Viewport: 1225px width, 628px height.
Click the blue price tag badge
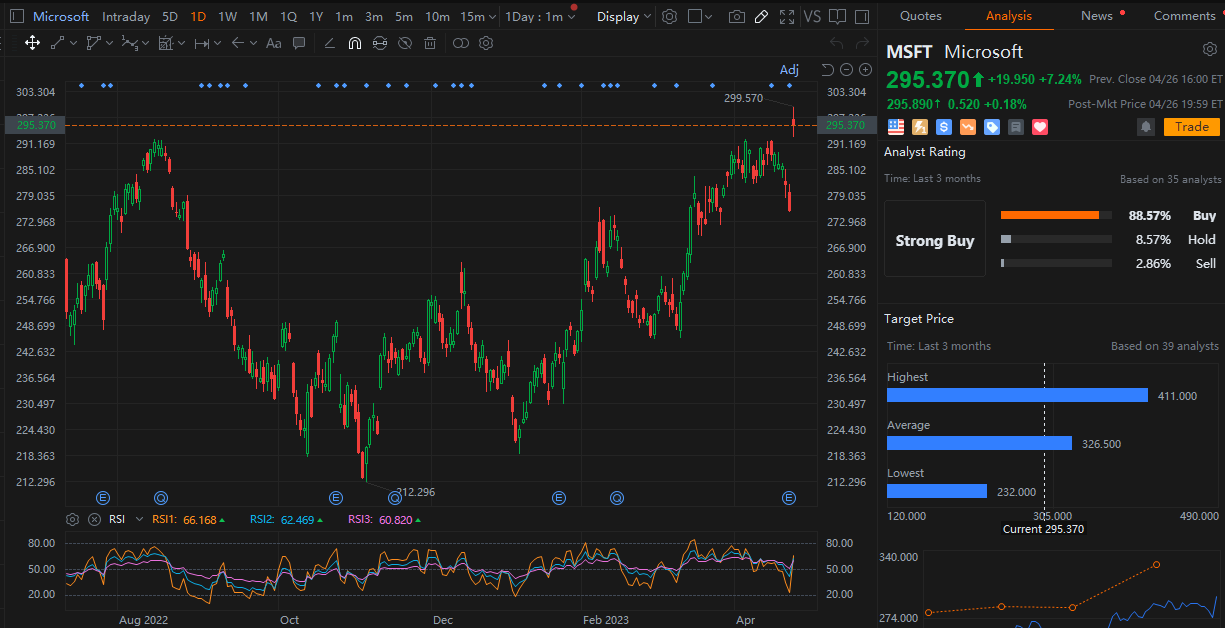click(992, 127)
